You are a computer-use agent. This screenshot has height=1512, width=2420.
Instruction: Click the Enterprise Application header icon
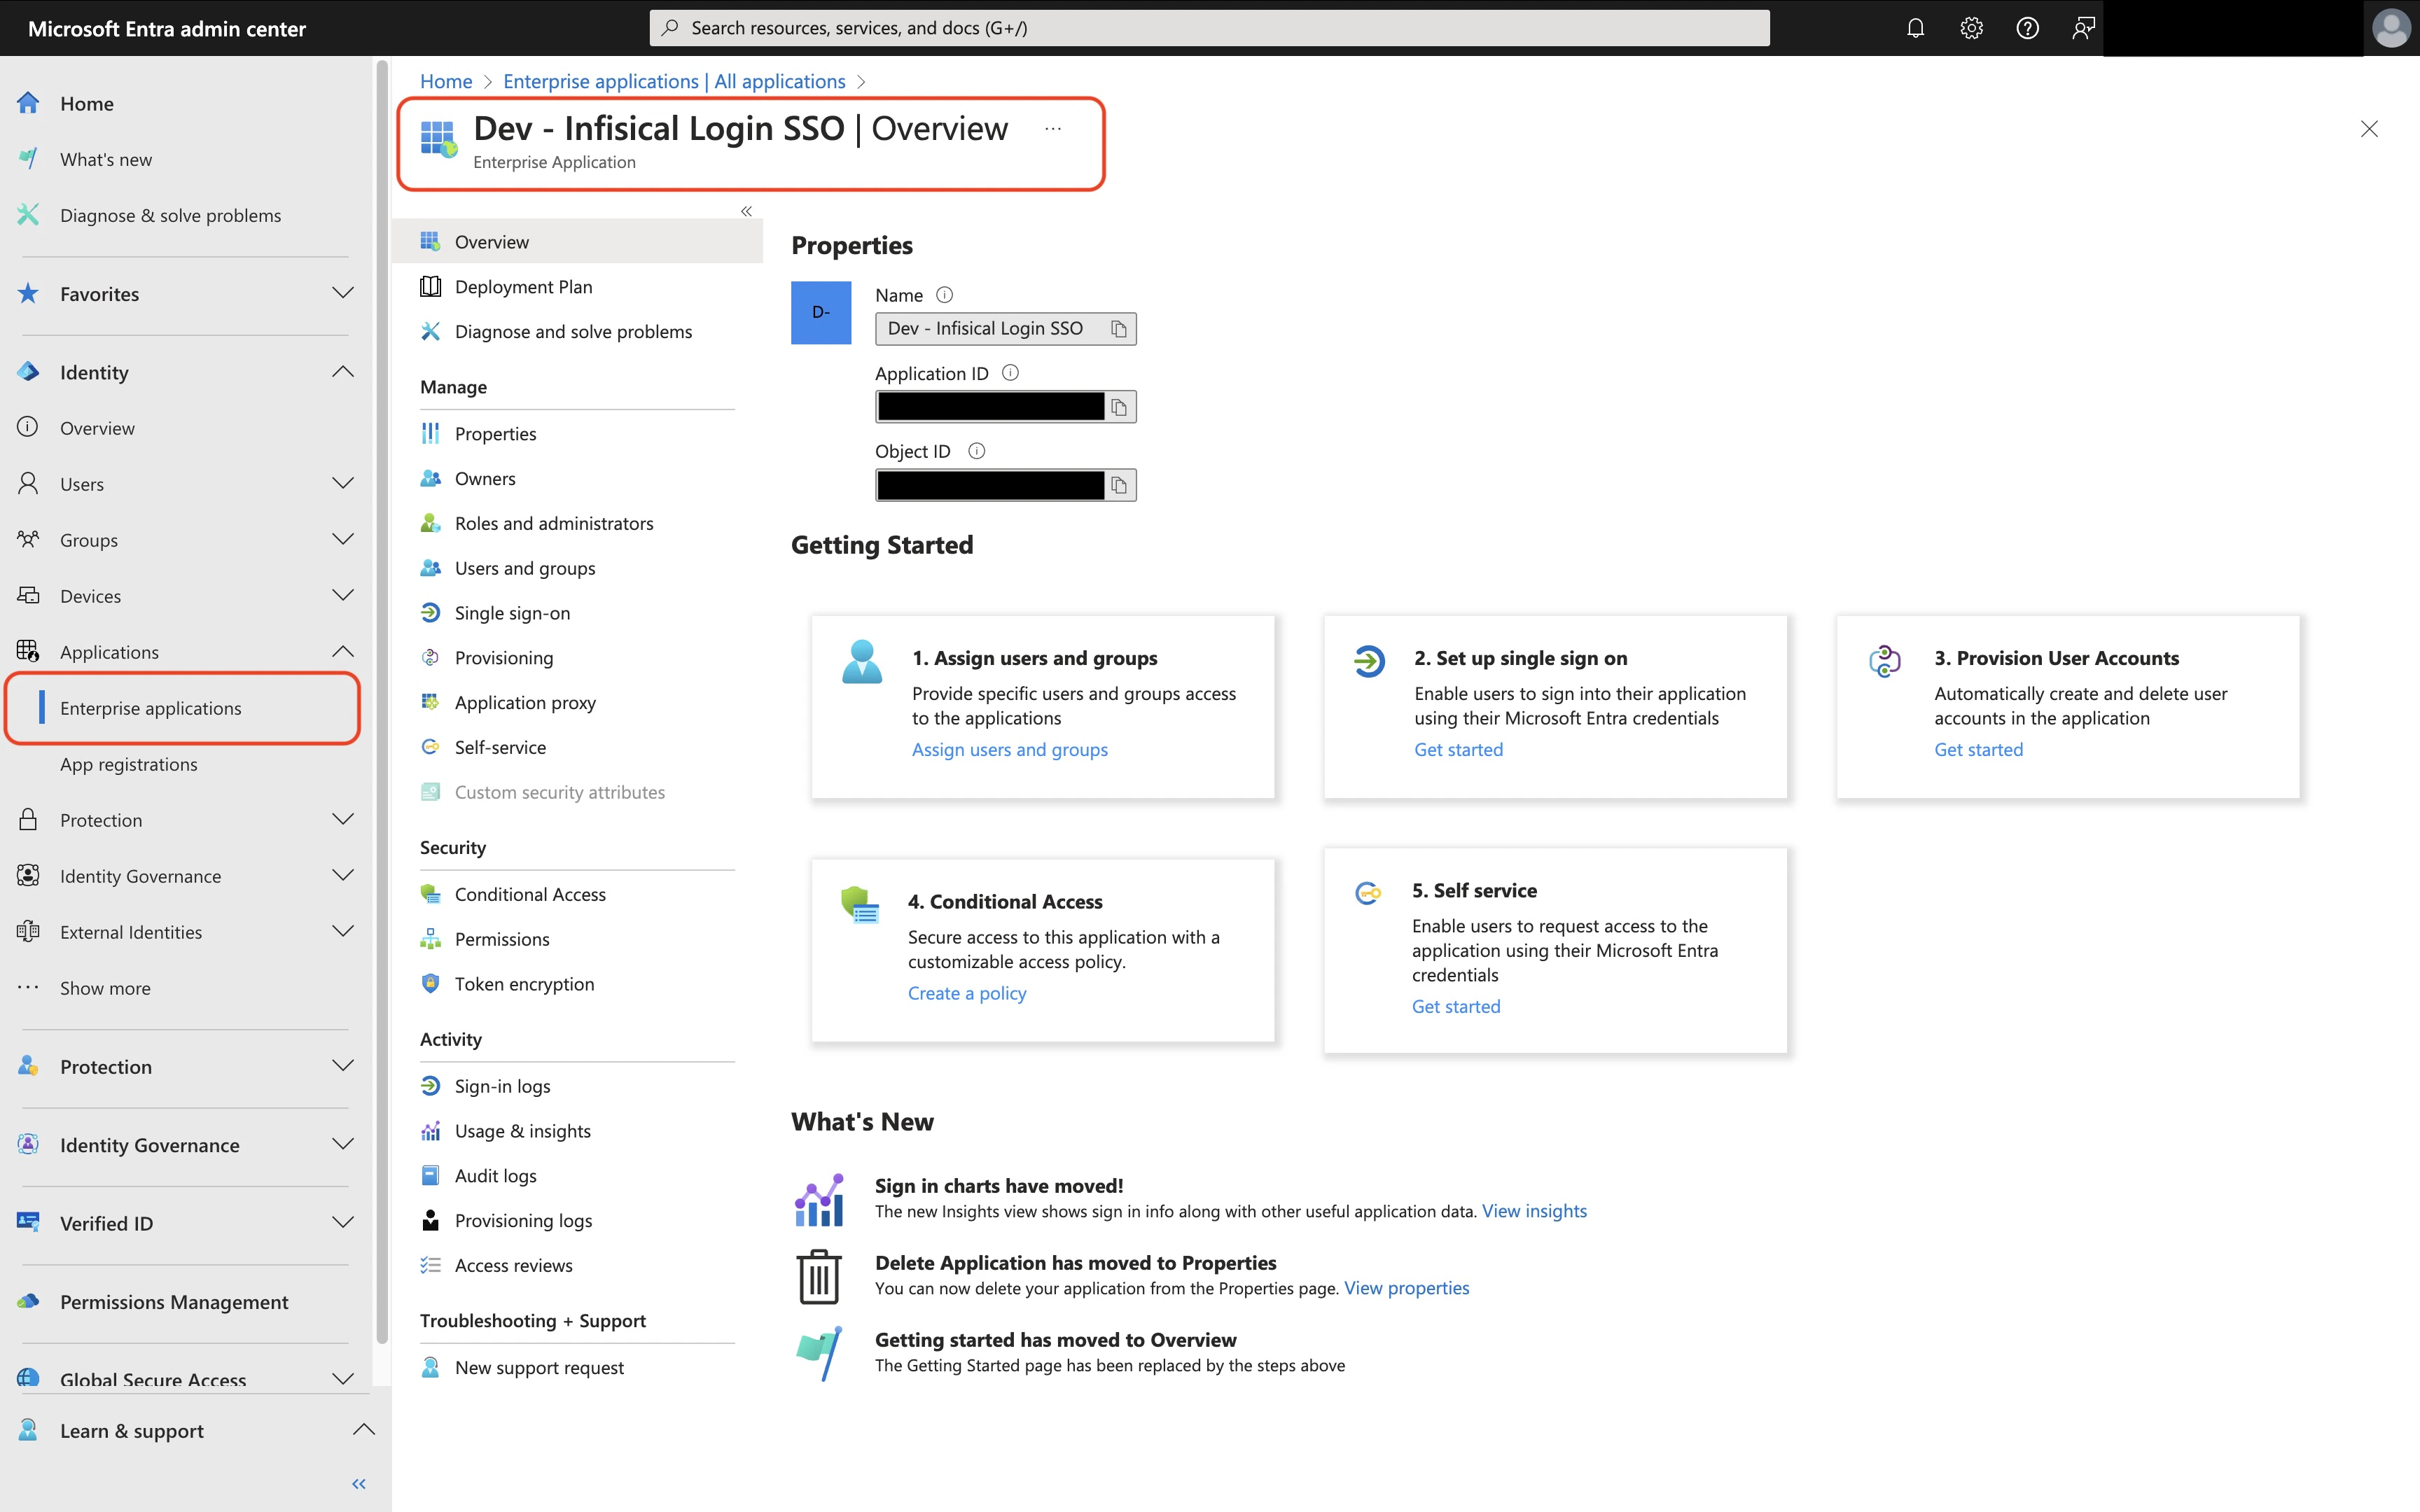click(x=438, y=138)
